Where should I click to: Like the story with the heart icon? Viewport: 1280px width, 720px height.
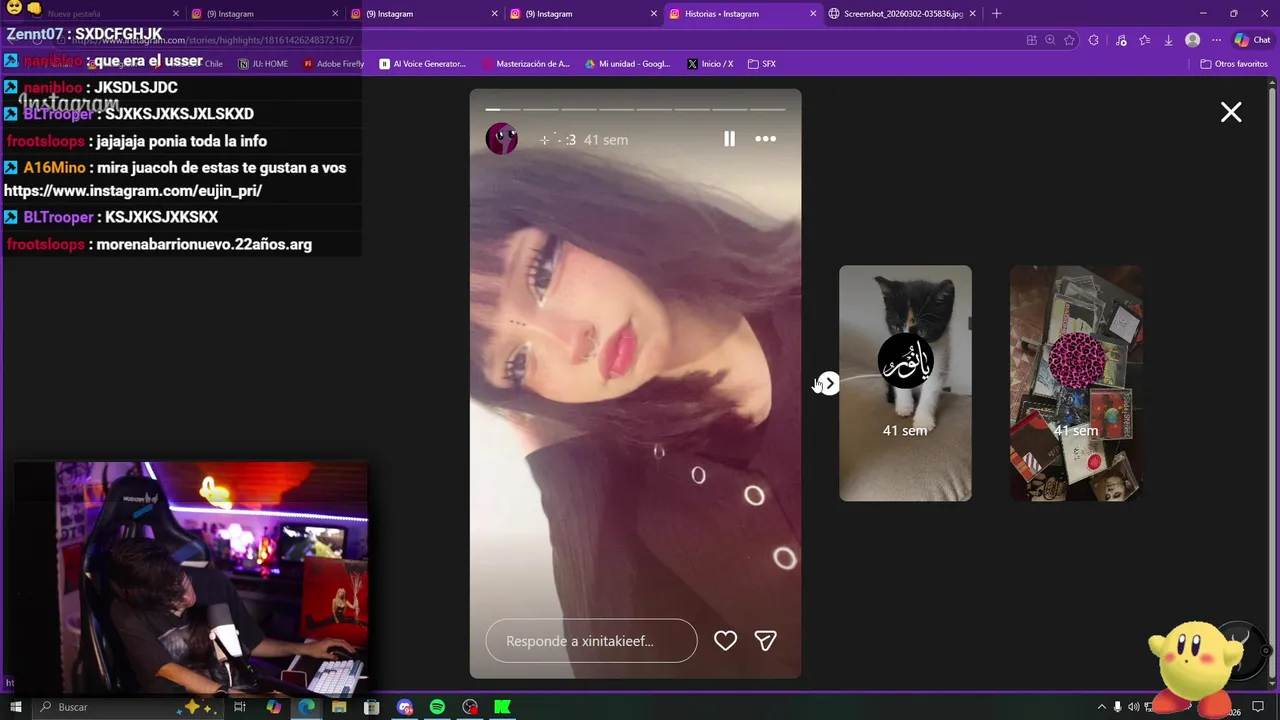coord(725,641)
